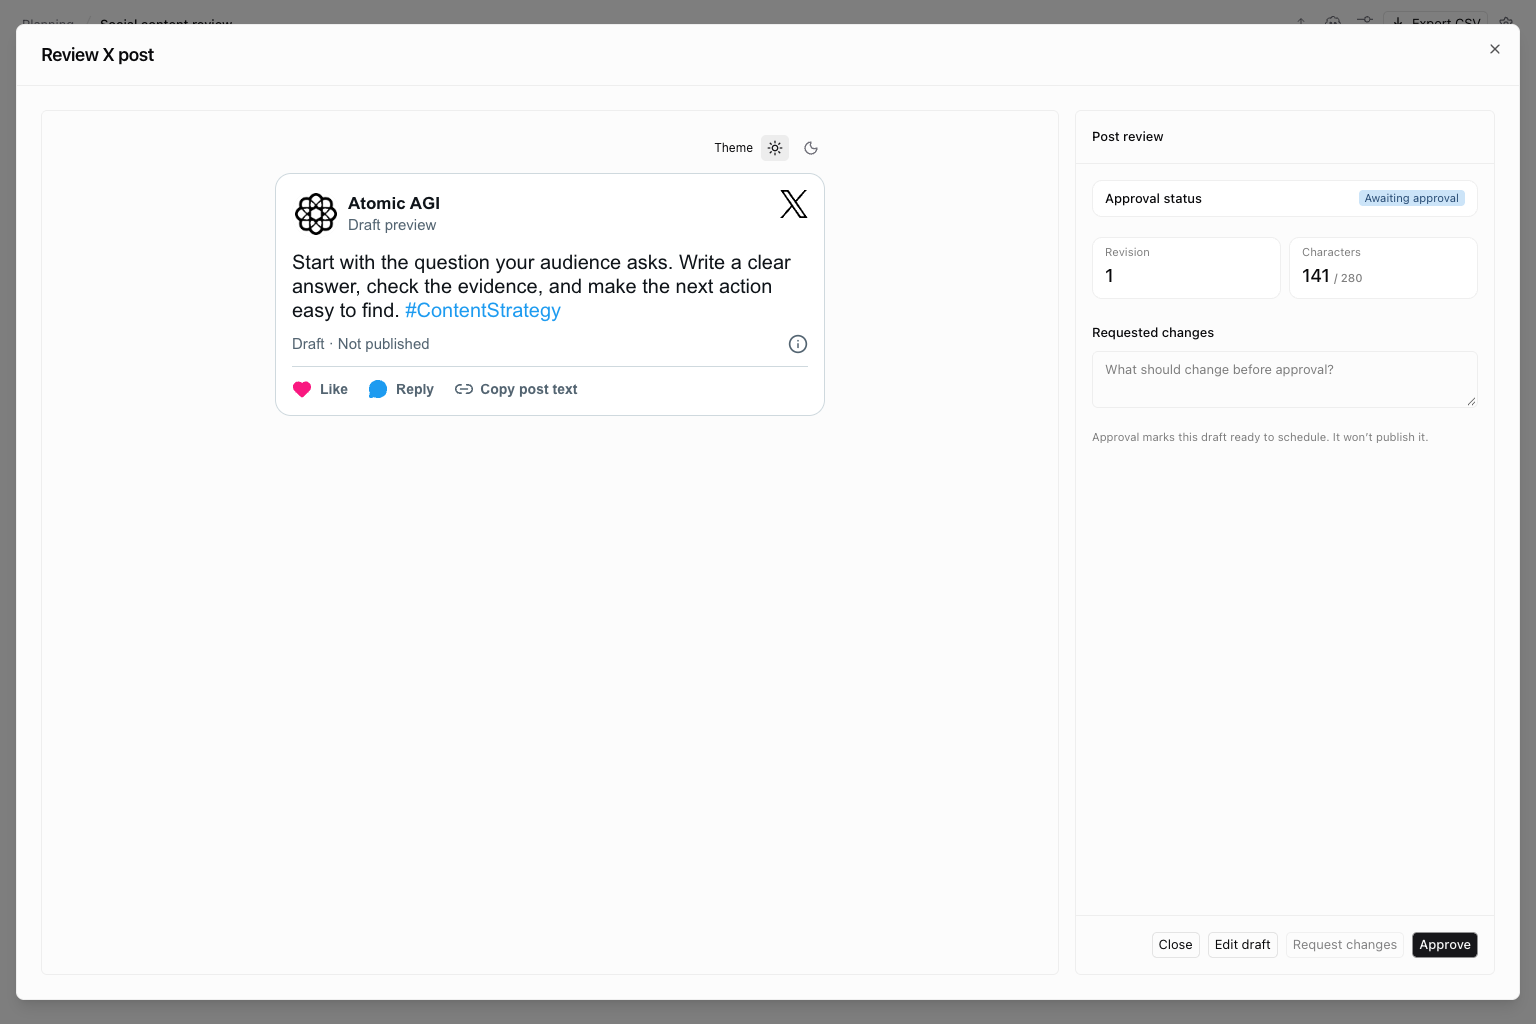Screen dimensions: 1536x1024
Task: Click Edit draft button
Action: [1243, 945]
